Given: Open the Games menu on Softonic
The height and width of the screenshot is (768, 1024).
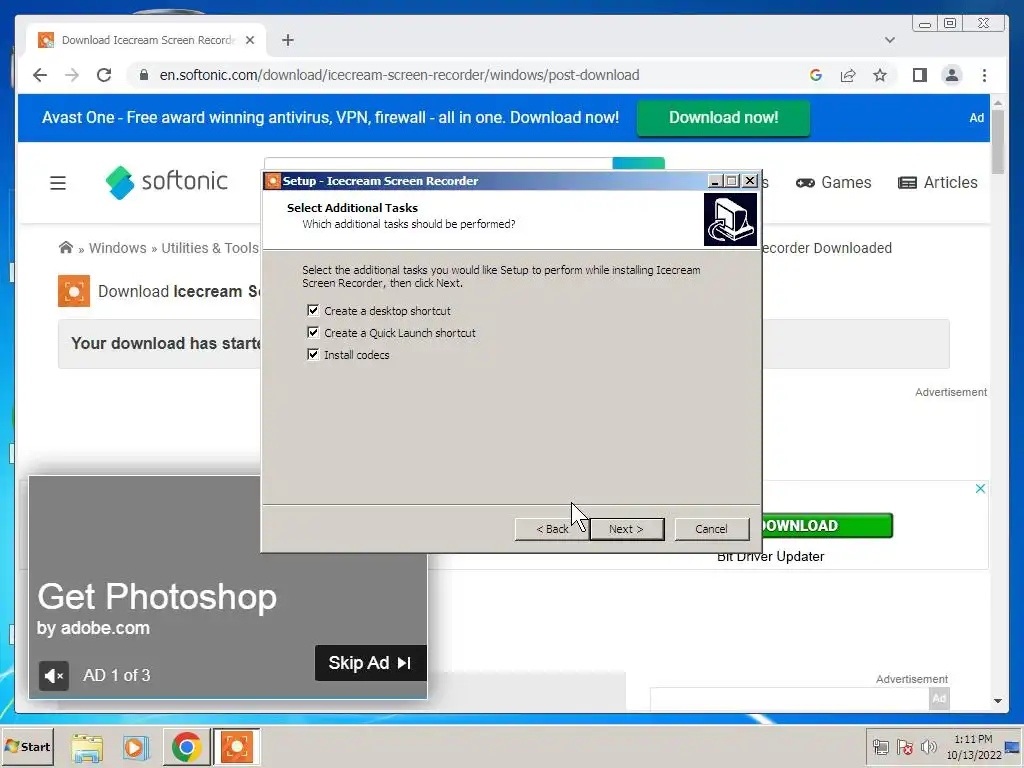Looking at the screenshot, I should tap(833, 183).
